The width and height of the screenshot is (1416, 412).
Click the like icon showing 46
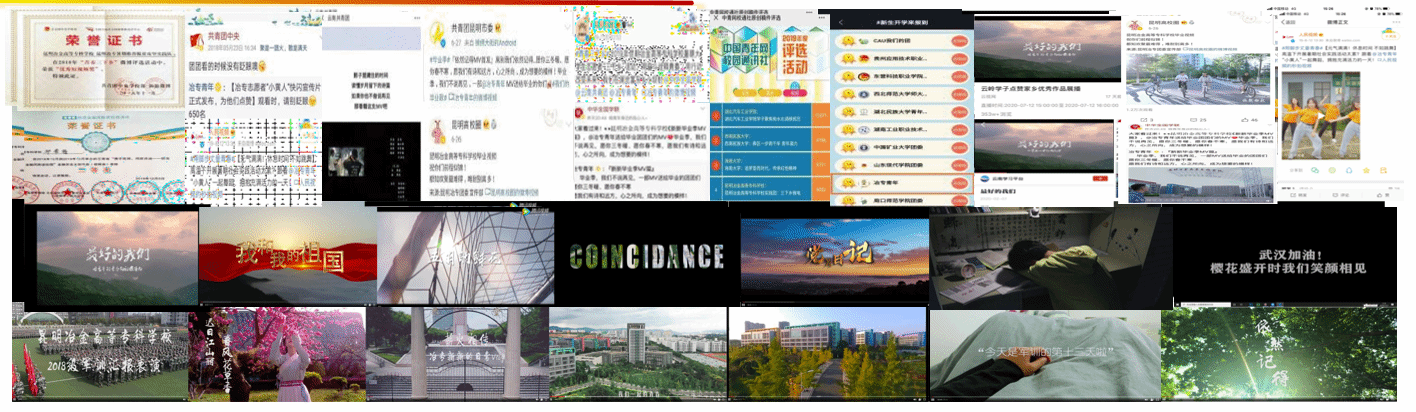1243,119
